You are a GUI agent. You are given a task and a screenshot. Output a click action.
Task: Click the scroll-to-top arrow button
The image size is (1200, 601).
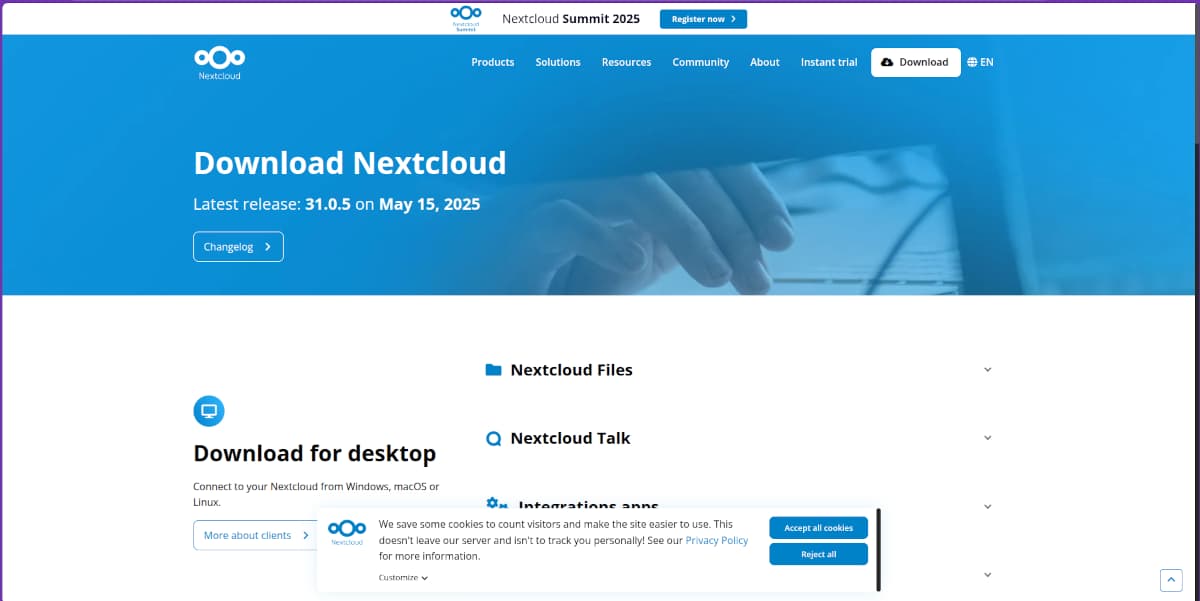1171,580
